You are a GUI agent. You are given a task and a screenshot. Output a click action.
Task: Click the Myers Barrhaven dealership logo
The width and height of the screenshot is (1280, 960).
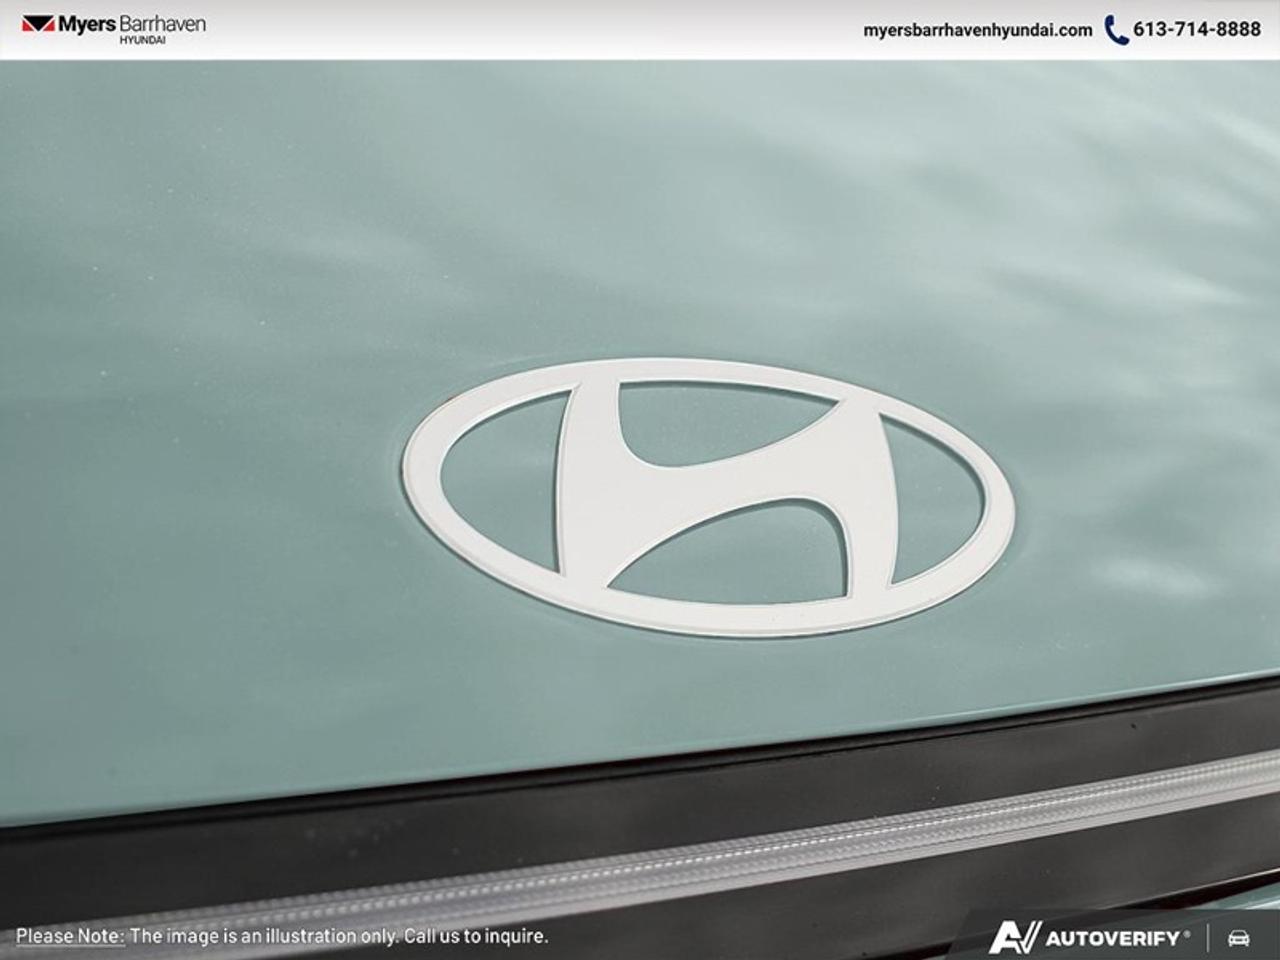(120, 28)
